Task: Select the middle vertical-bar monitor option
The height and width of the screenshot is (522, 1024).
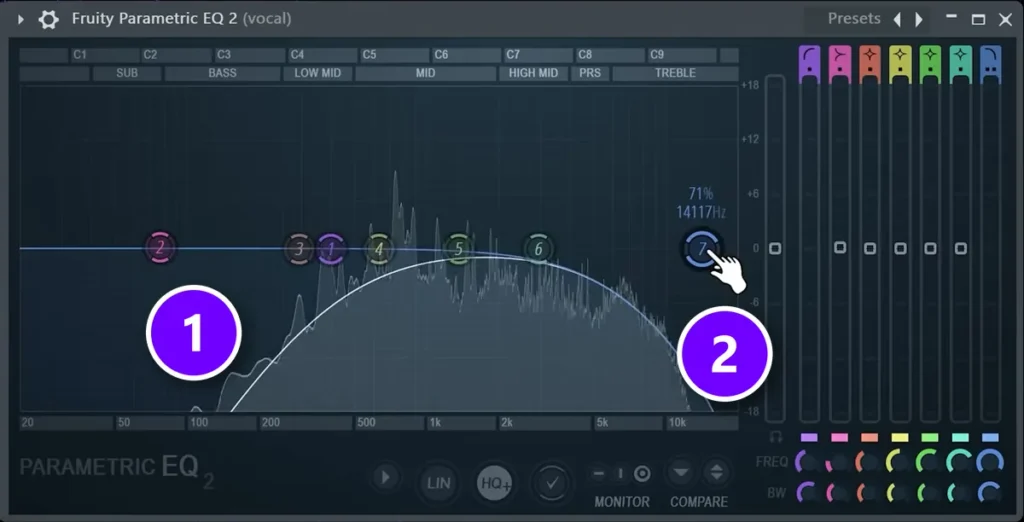Action: (620, 473)
